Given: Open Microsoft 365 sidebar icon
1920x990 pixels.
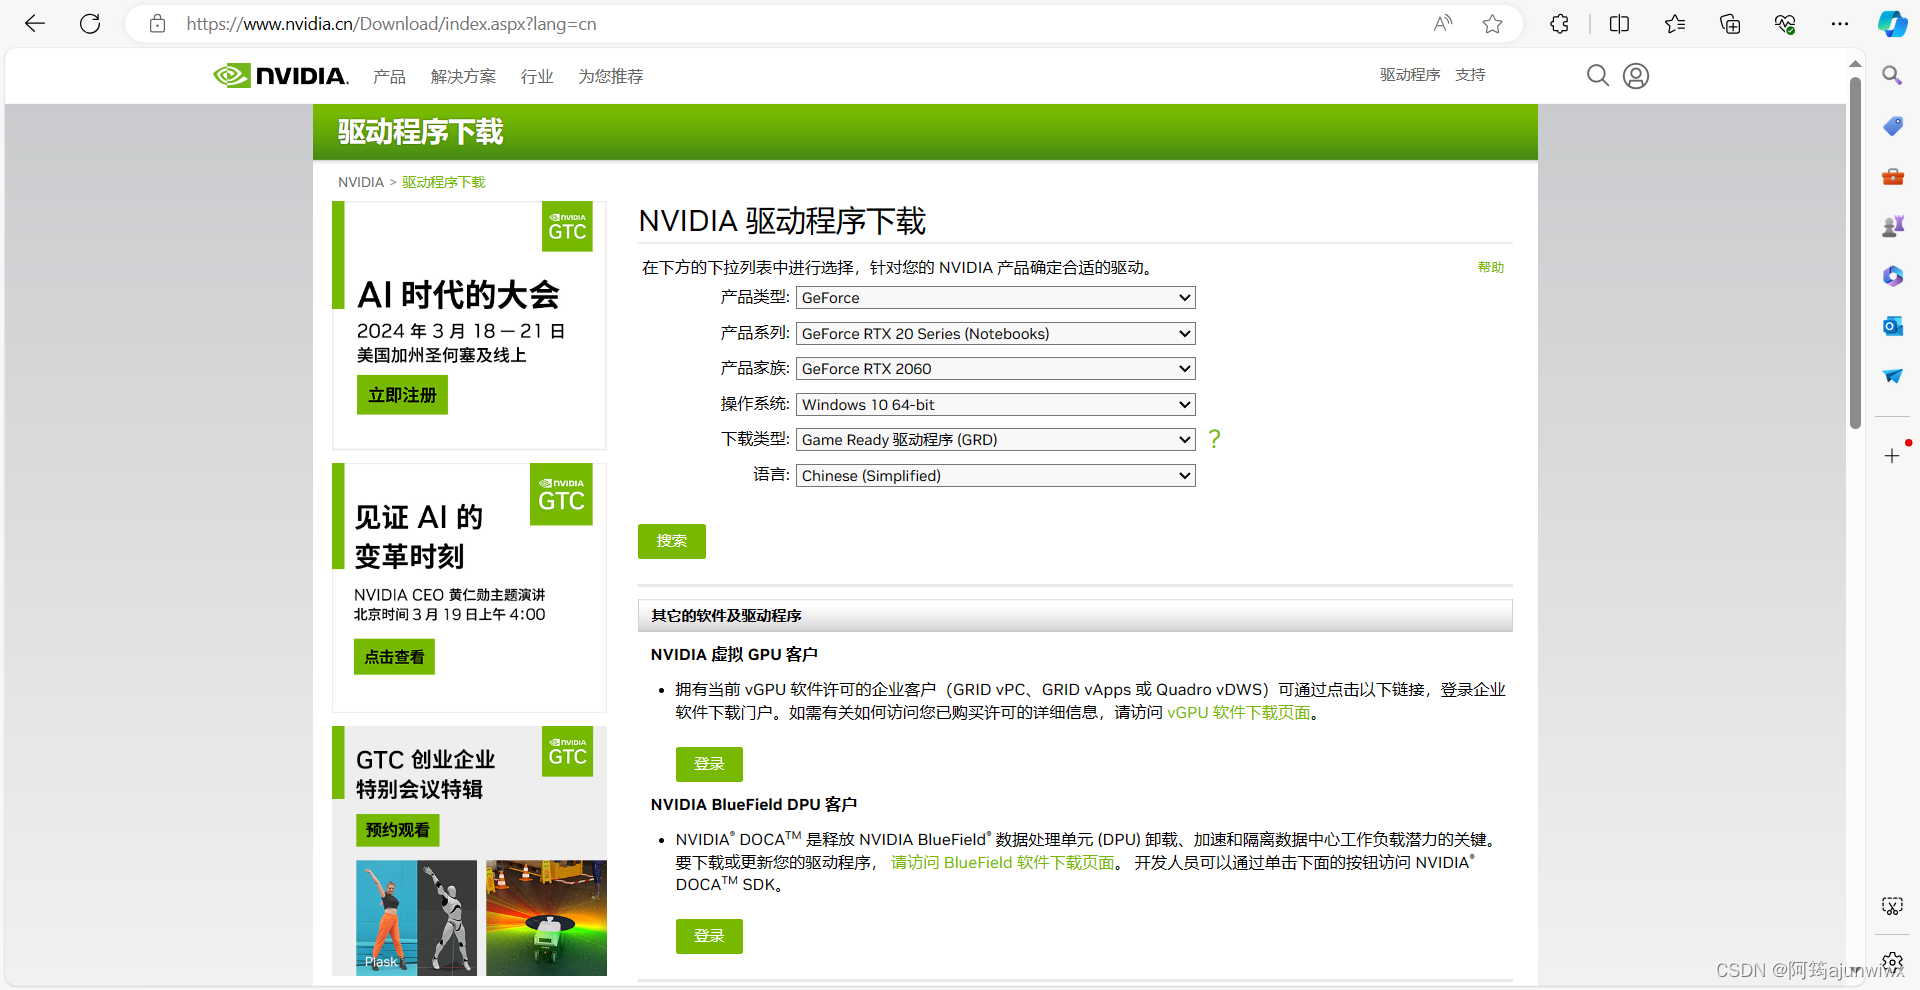Looking at the screenshot, I should coord(1892,276).
